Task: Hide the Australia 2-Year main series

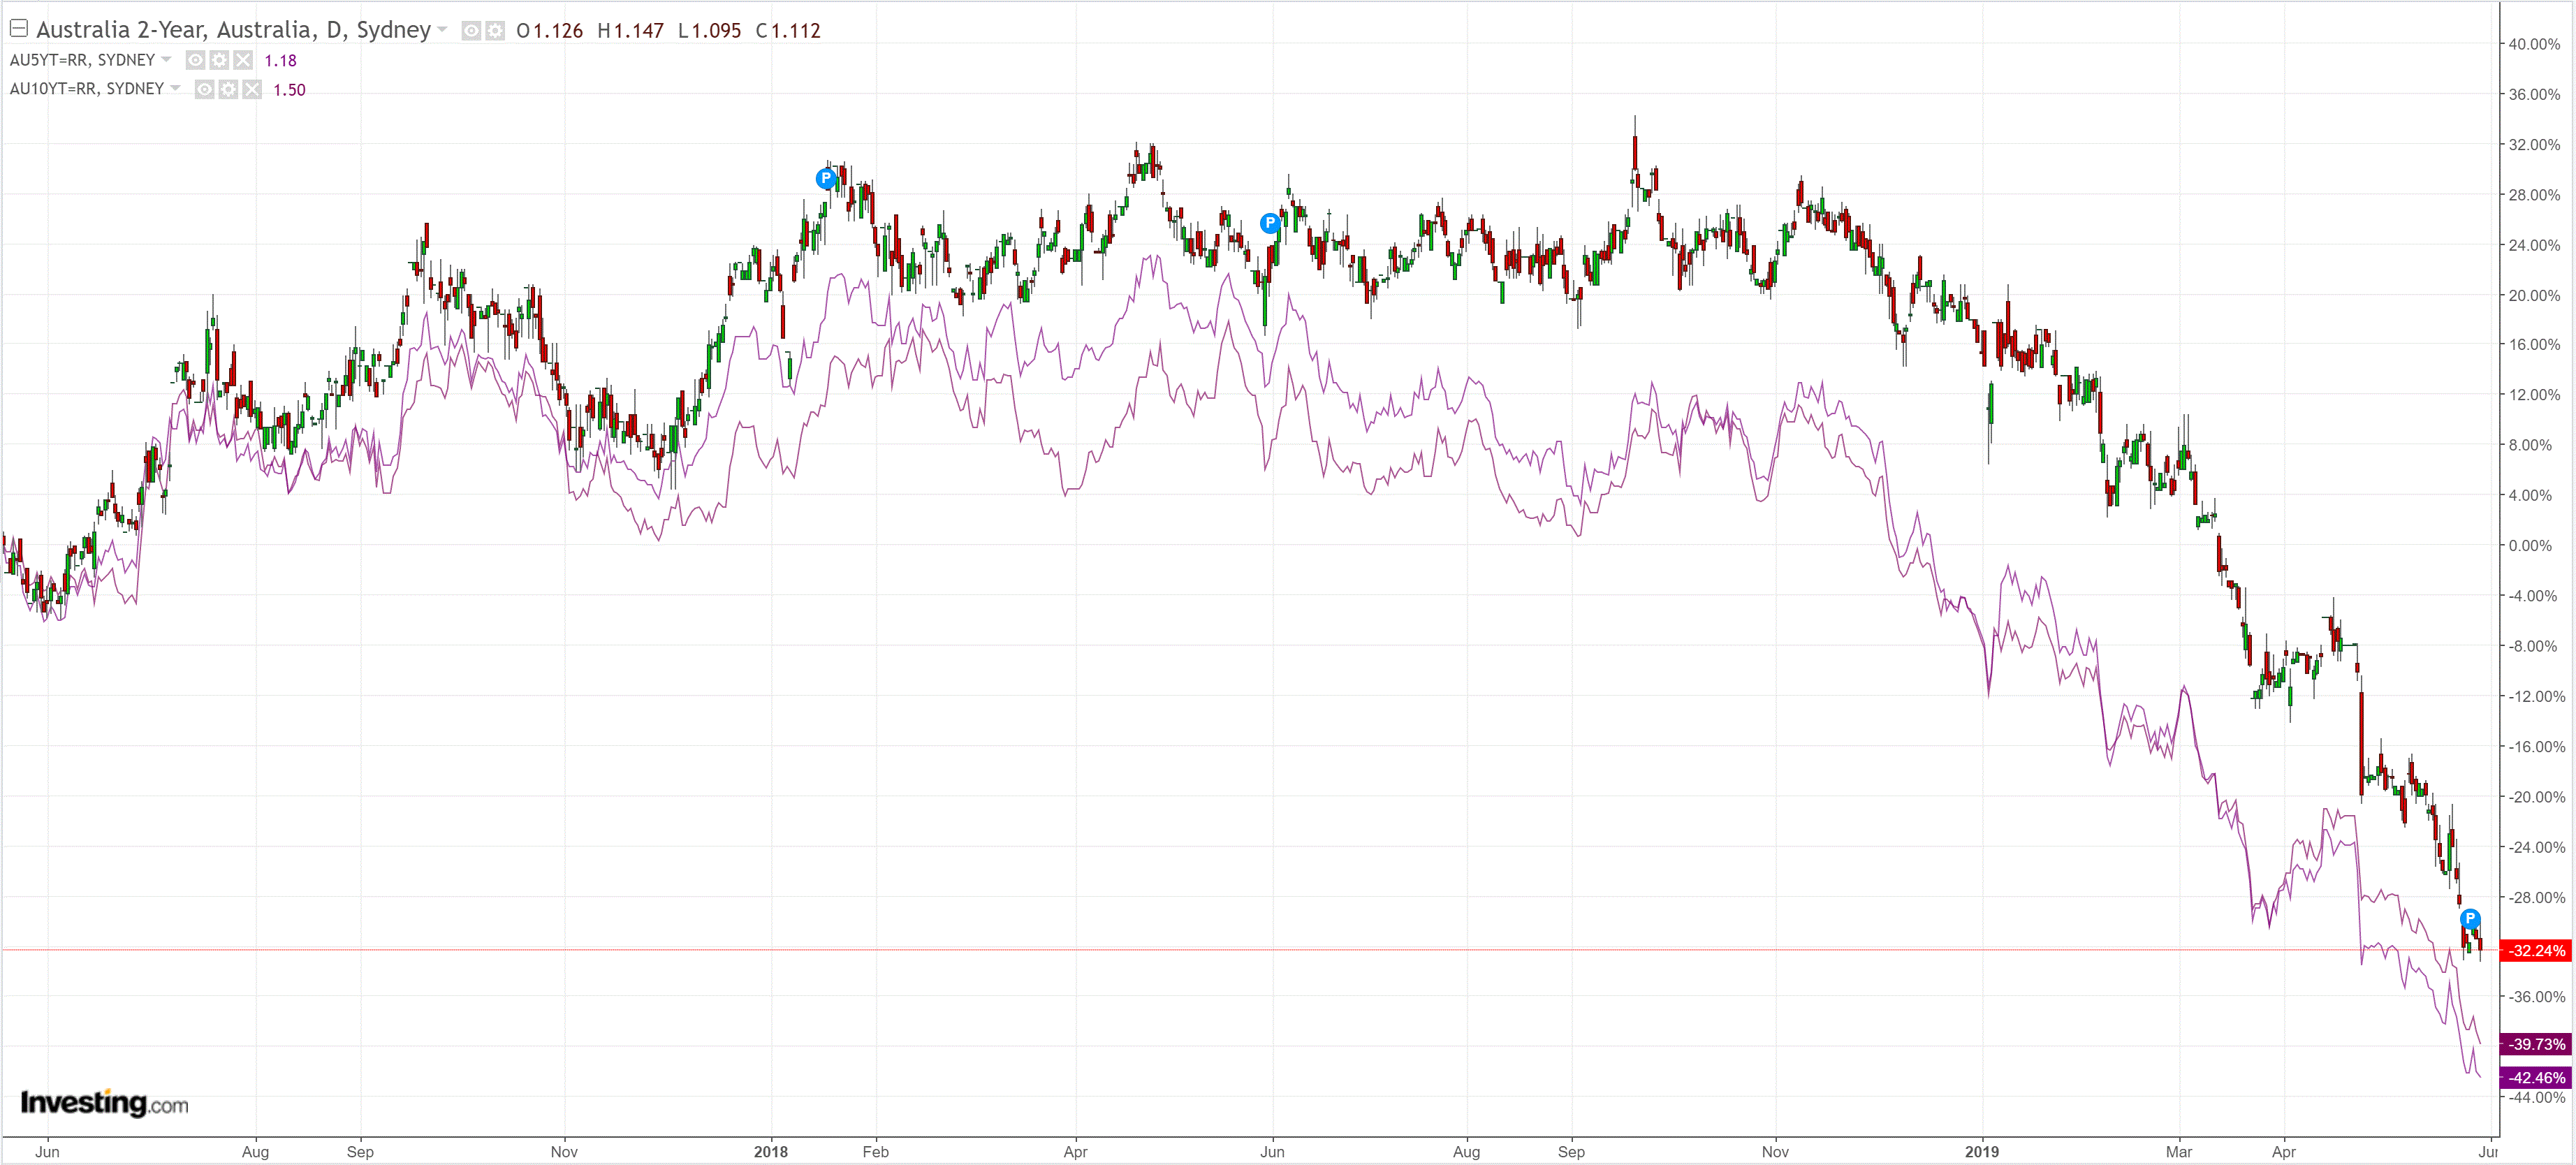Action: [471, 31]
